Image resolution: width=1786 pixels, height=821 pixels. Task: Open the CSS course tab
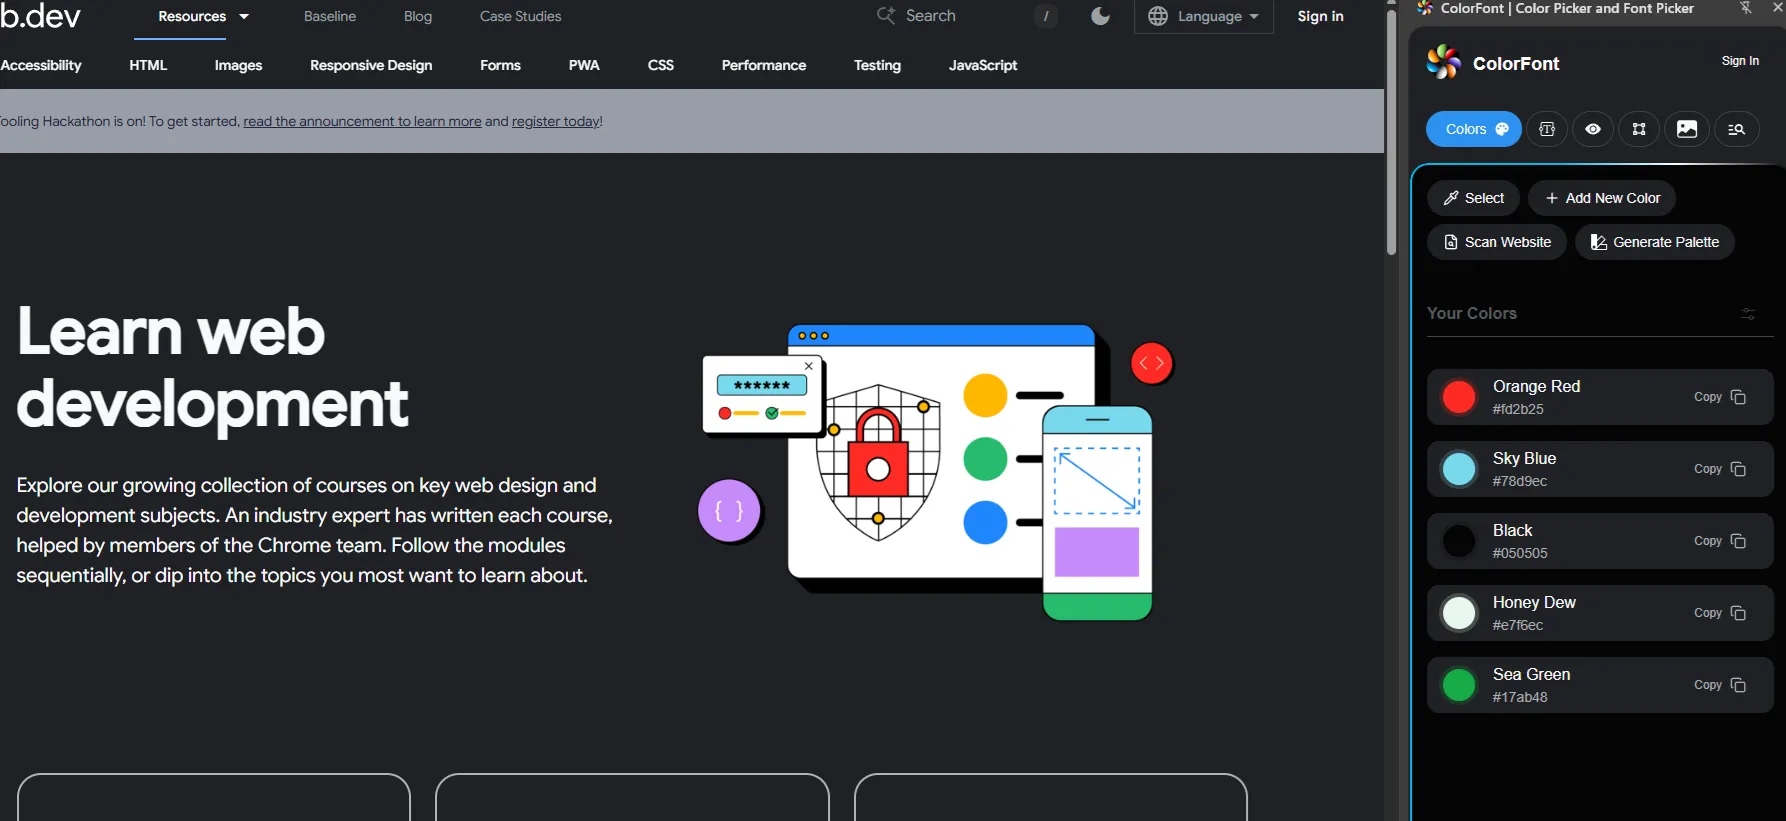tap(661, 65)
